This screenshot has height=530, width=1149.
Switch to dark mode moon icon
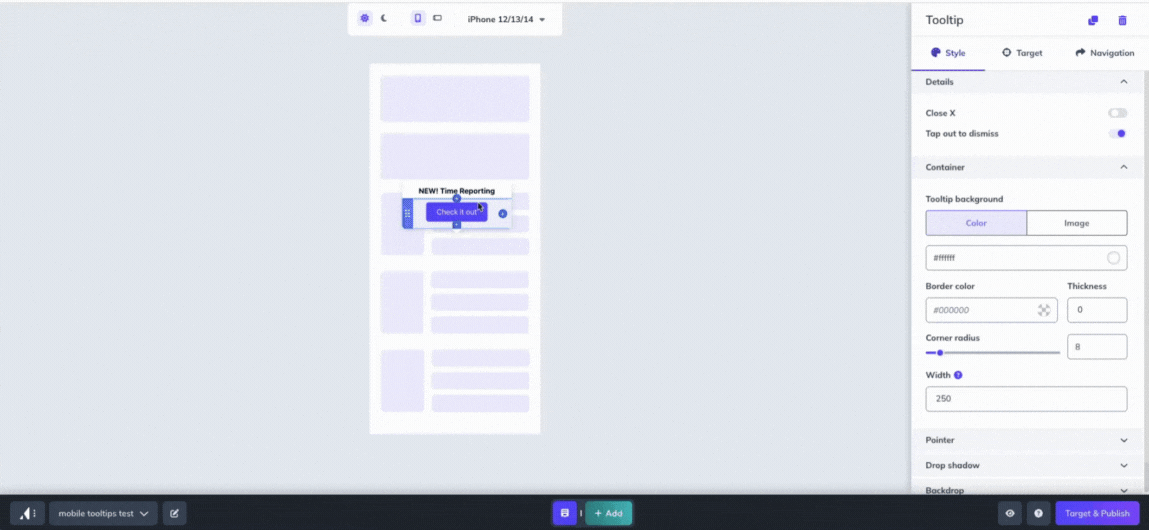[x=383, y=18]
